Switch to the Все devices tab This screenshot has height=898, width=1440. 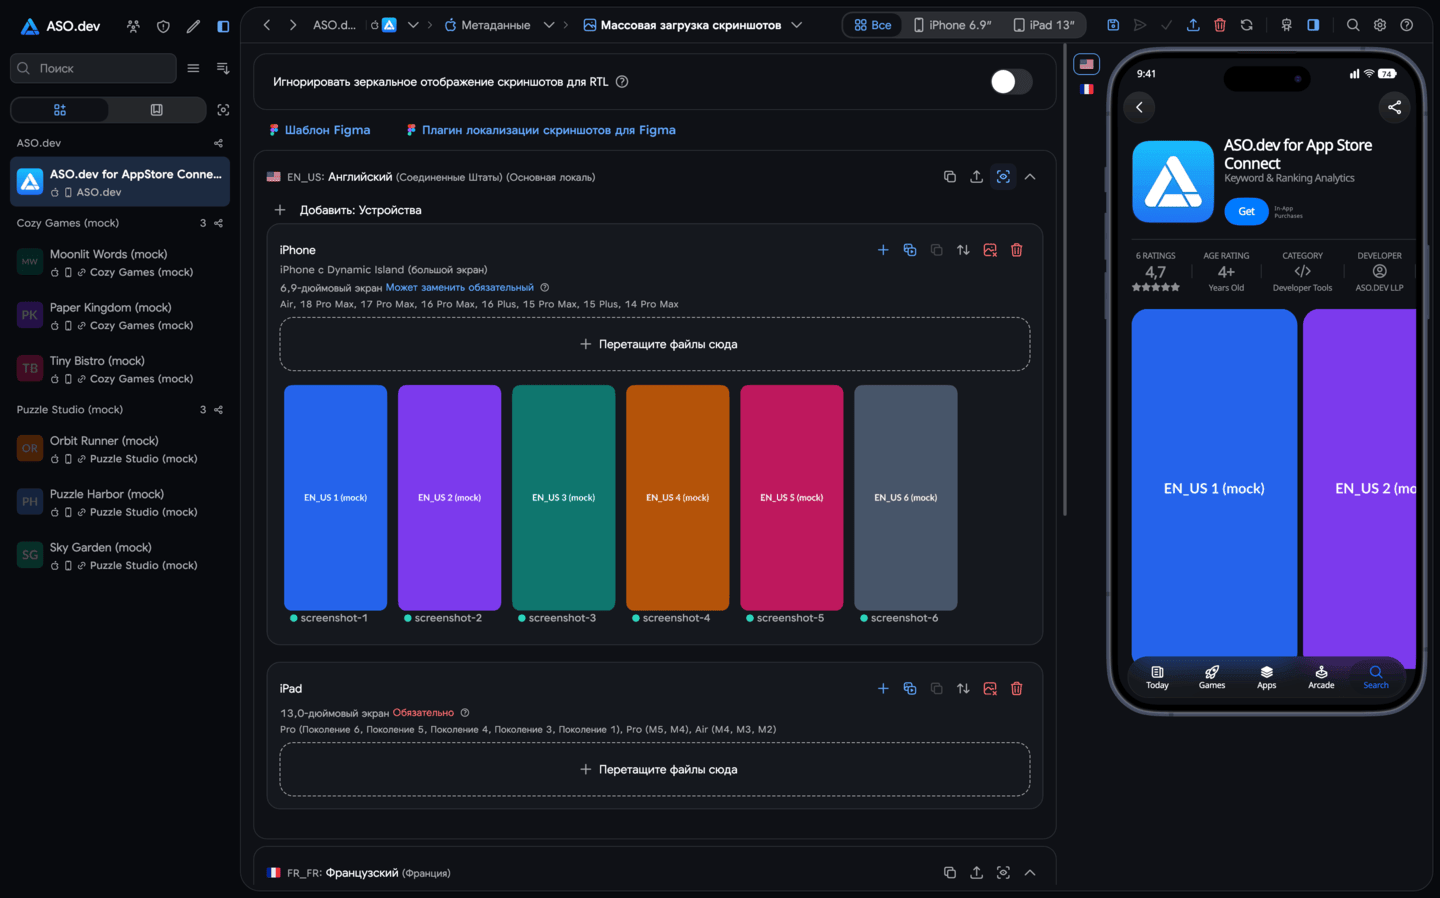tap(872, 25)
